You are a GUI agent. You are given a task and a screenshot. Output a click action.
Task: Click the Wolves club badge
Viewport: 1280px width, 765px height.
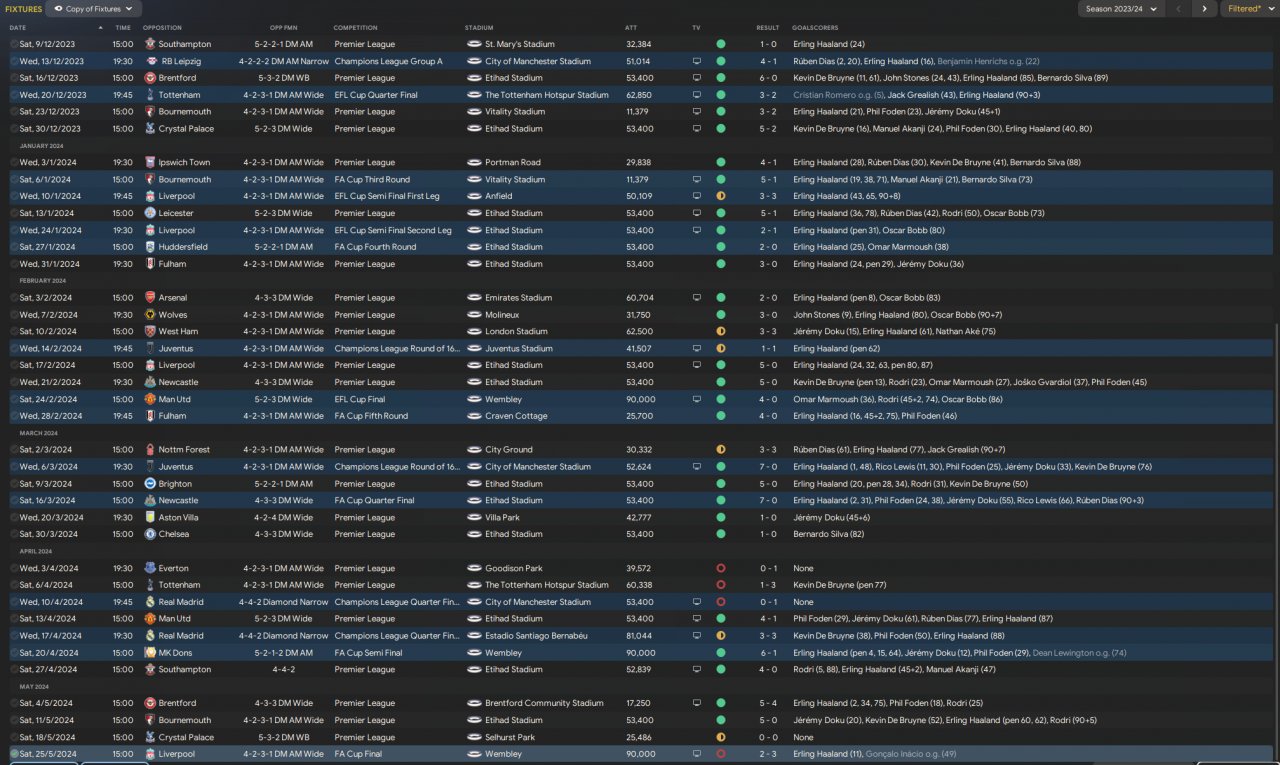point(150,315)
